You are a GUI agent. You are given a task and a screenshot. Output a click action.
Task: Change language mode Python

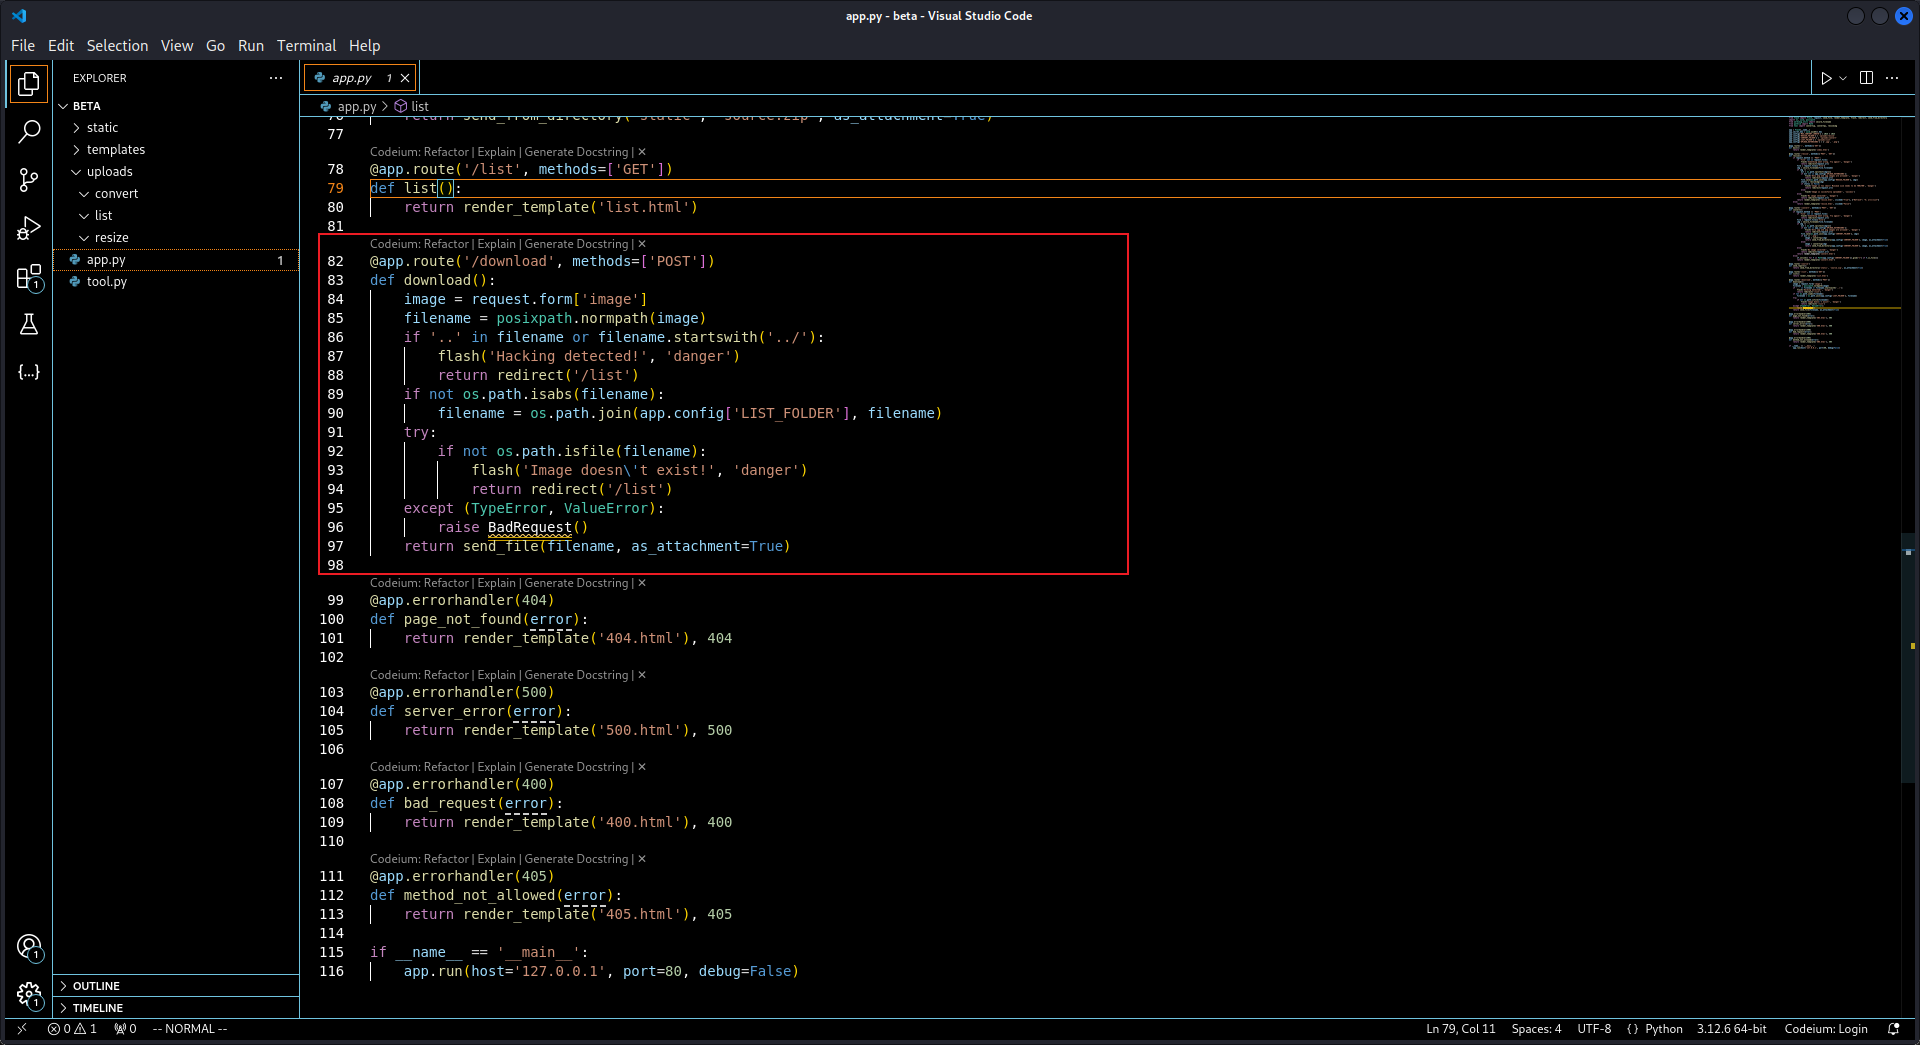(x=1664, y=1029)
